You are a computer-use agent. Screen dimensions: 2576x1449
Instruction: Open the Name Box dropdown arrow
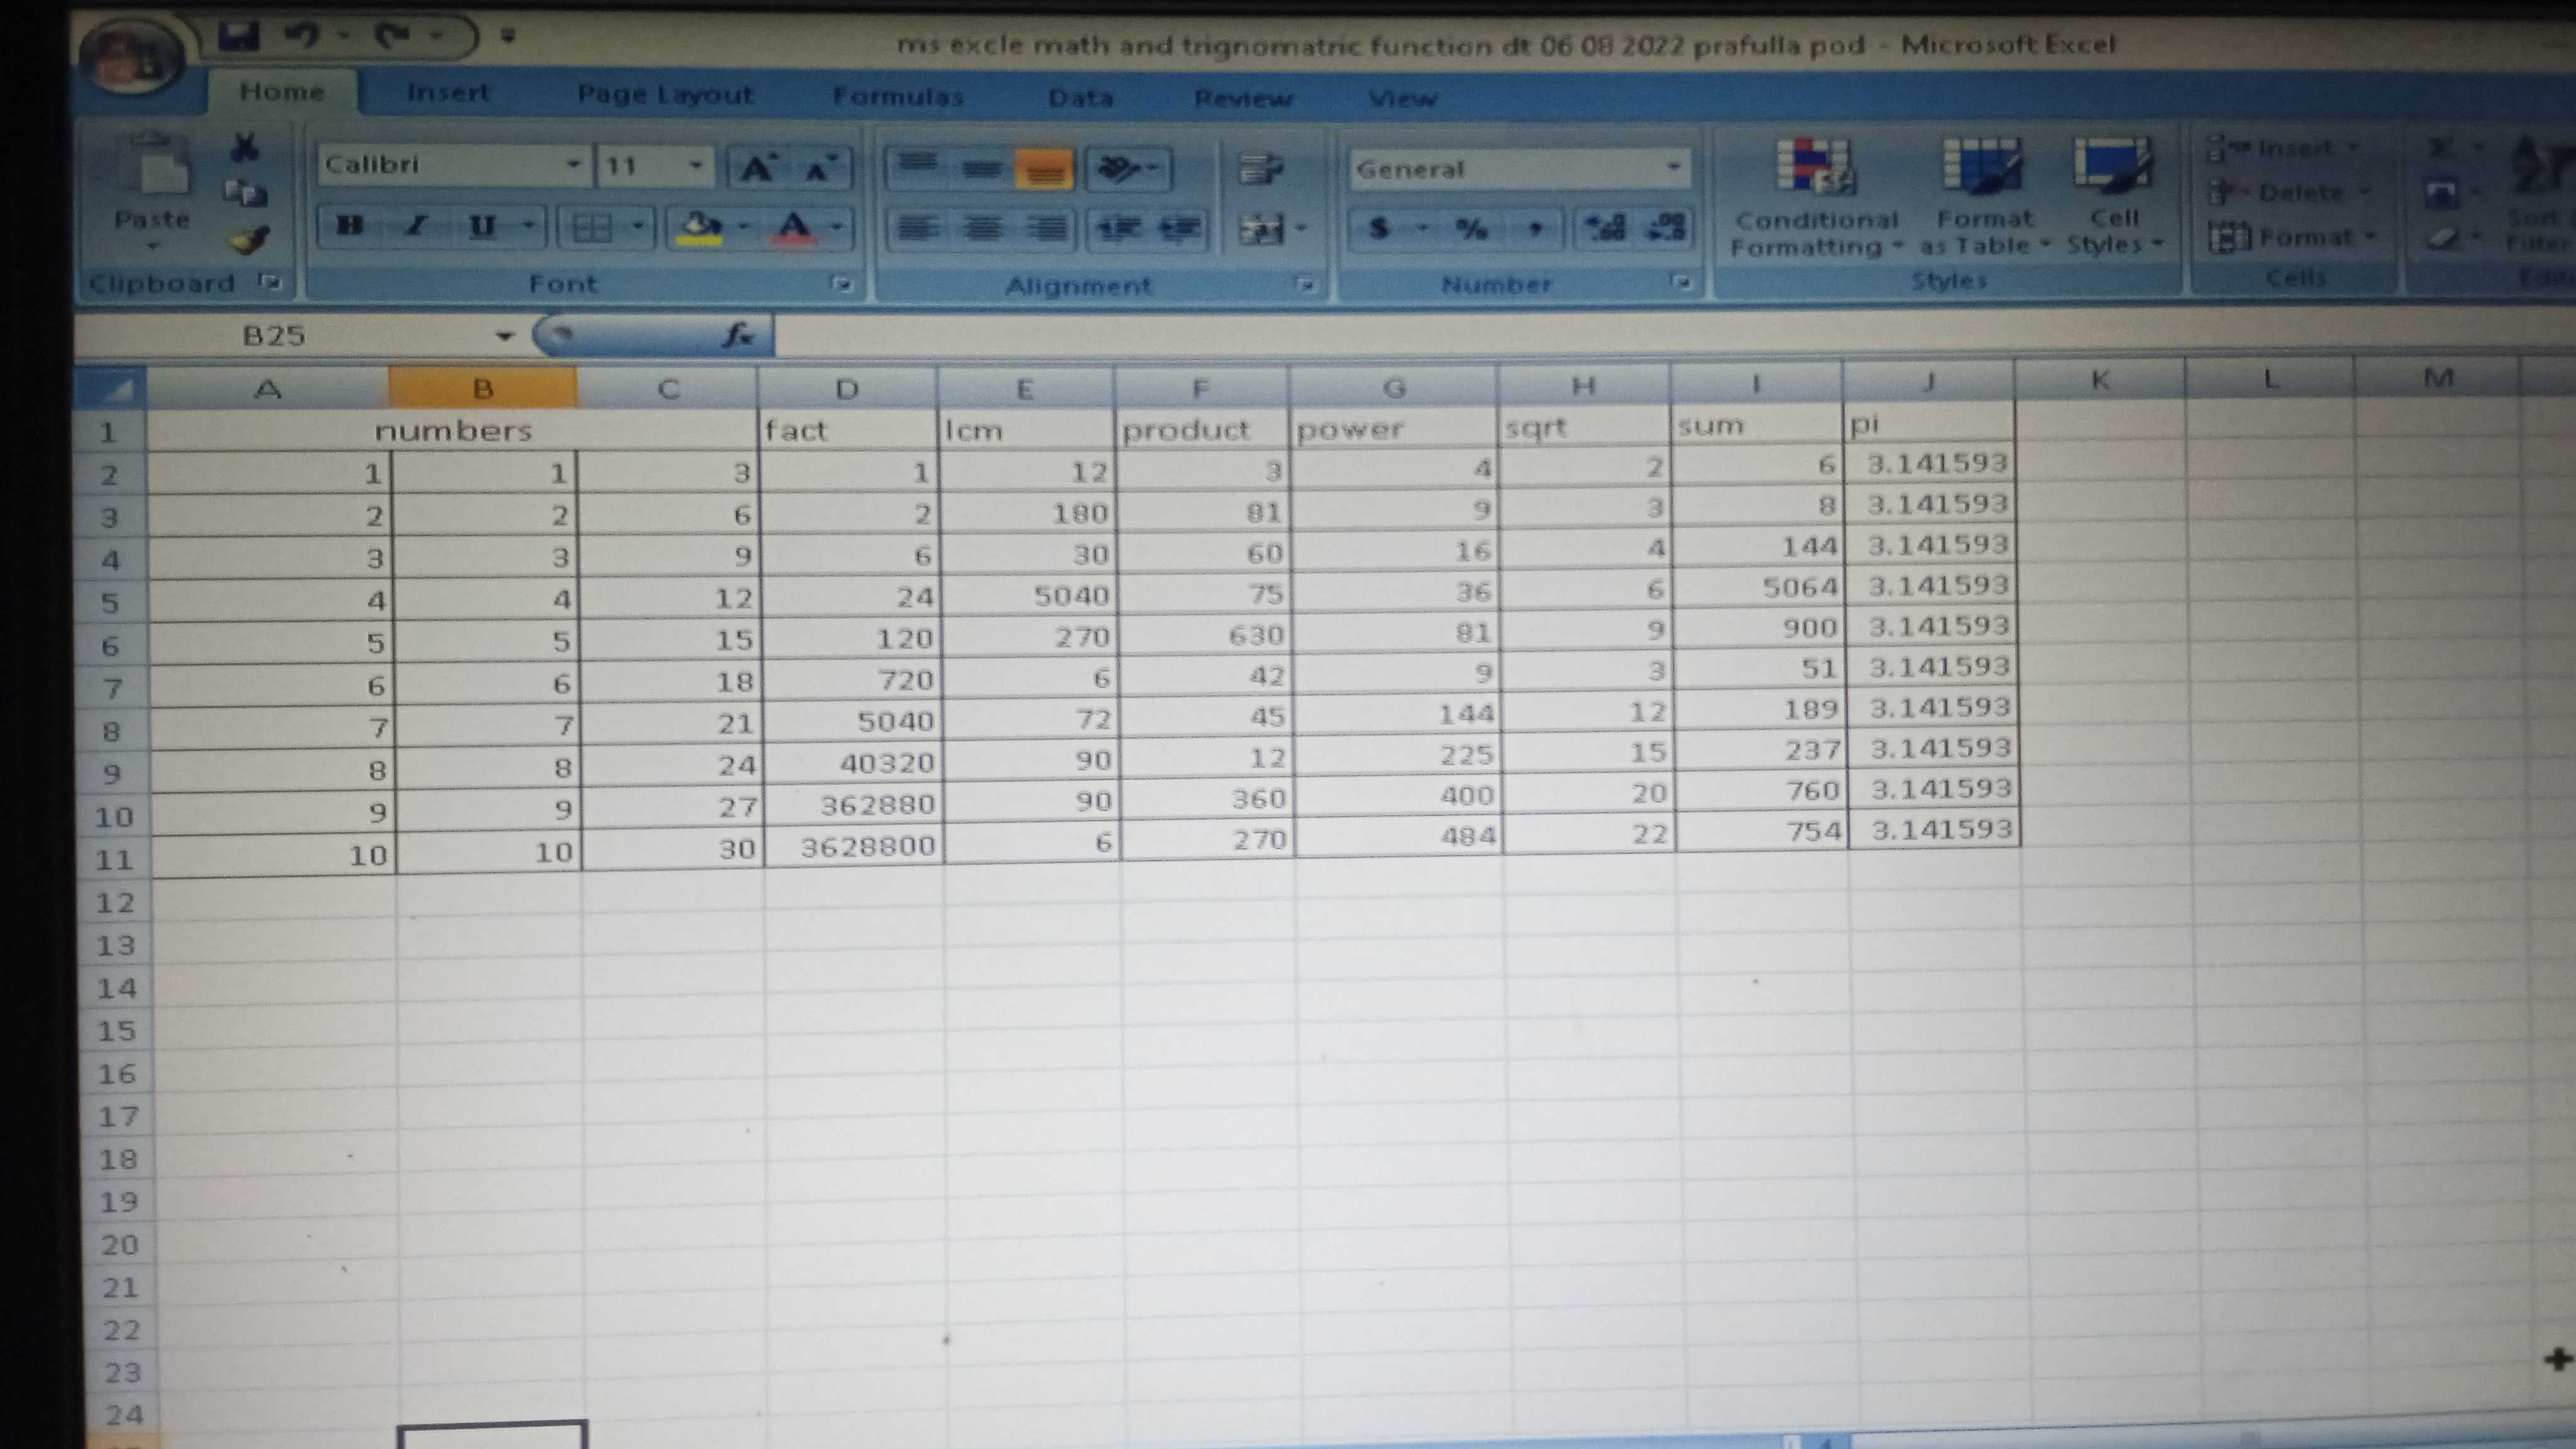[505, 336]
